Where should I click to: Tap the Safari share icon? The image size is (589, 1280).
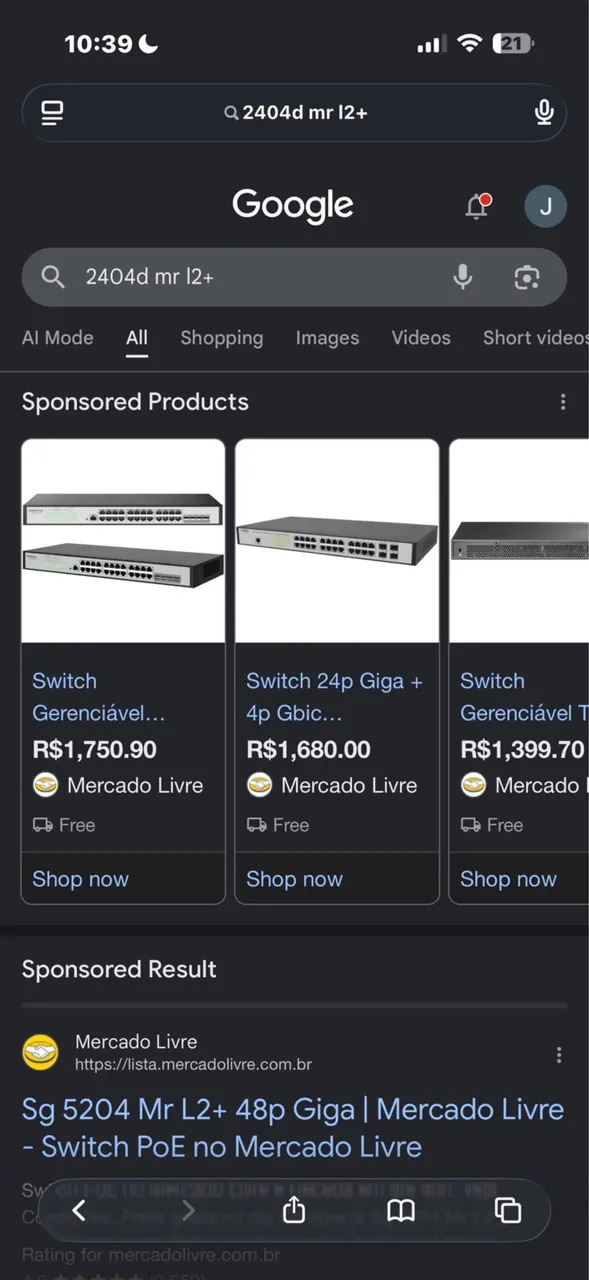pos(294,1210)
